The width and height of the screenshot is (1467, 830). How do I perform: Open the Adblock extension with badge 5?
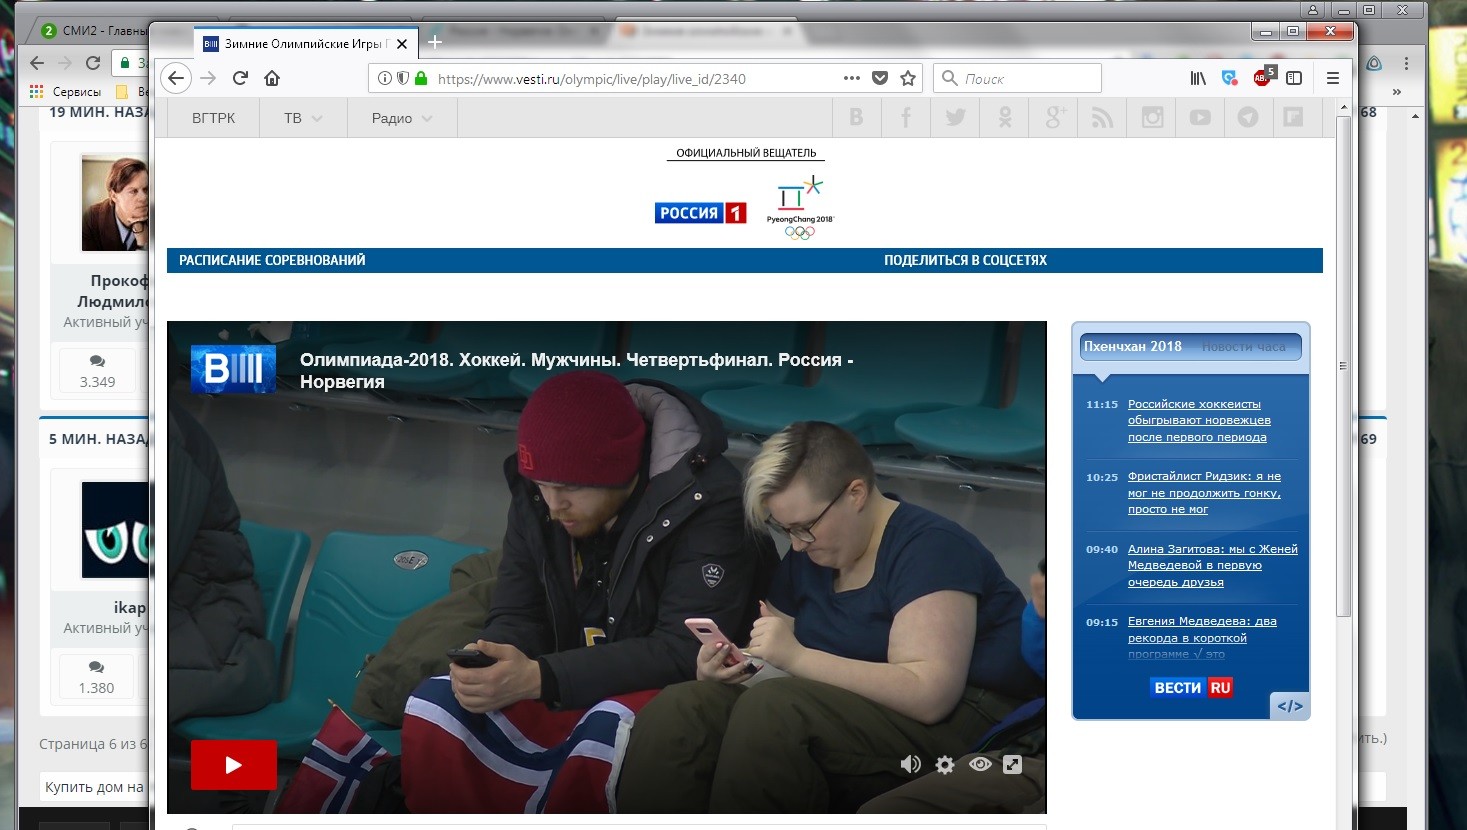tap(1263, 77)
